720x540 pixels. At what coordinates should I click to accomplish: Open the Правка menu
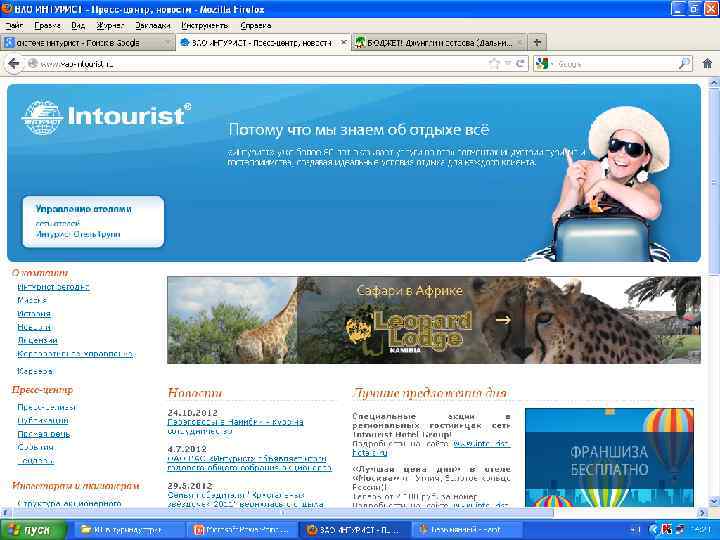pos(47,26)
